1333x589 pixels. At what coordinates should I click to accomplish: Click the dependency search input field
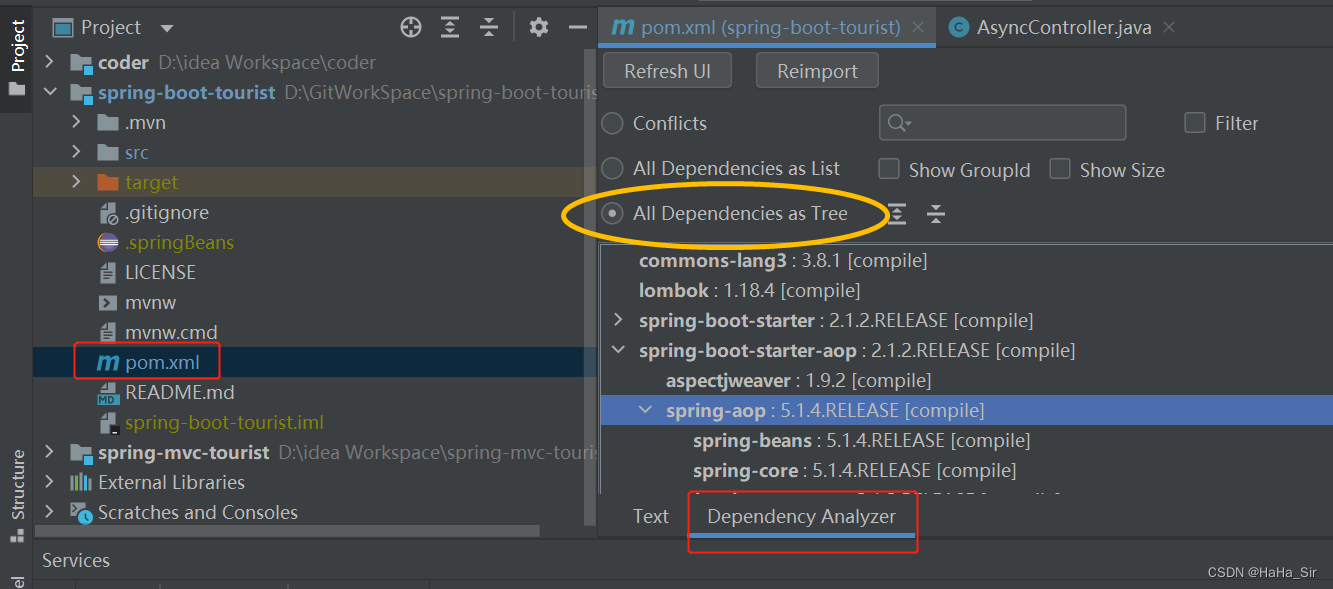point(1003,123)
